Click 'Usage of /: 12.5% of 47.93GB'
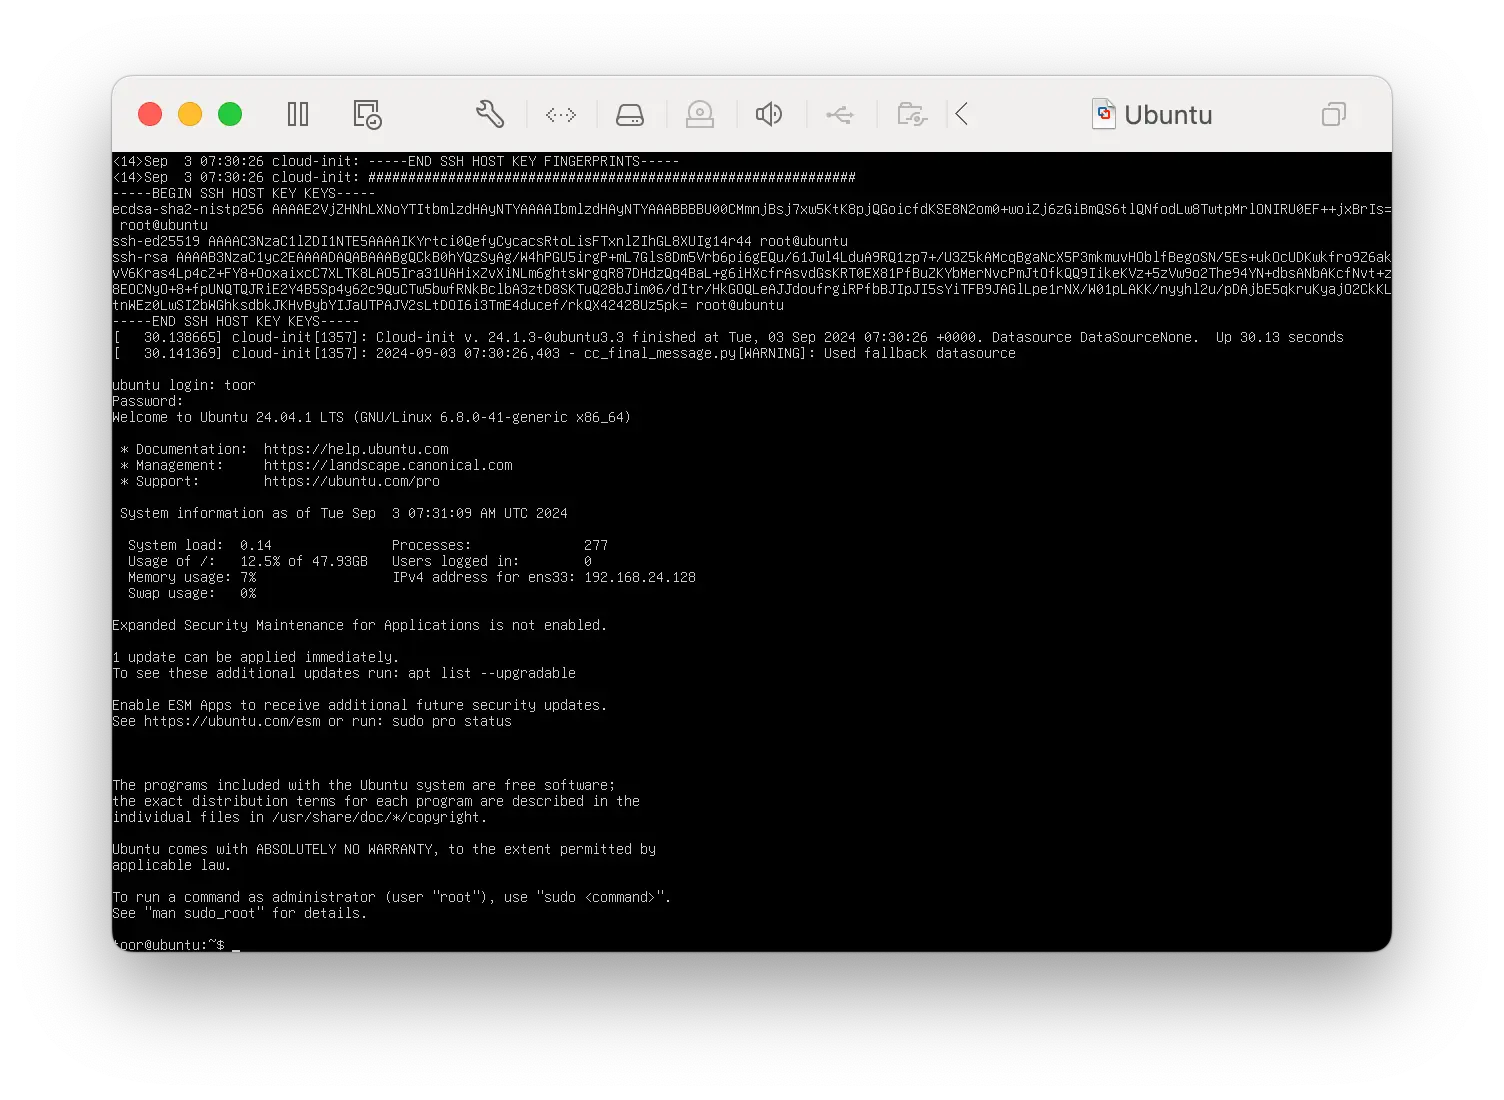Screen dimensions: 1504x1100 click(248, 561)
